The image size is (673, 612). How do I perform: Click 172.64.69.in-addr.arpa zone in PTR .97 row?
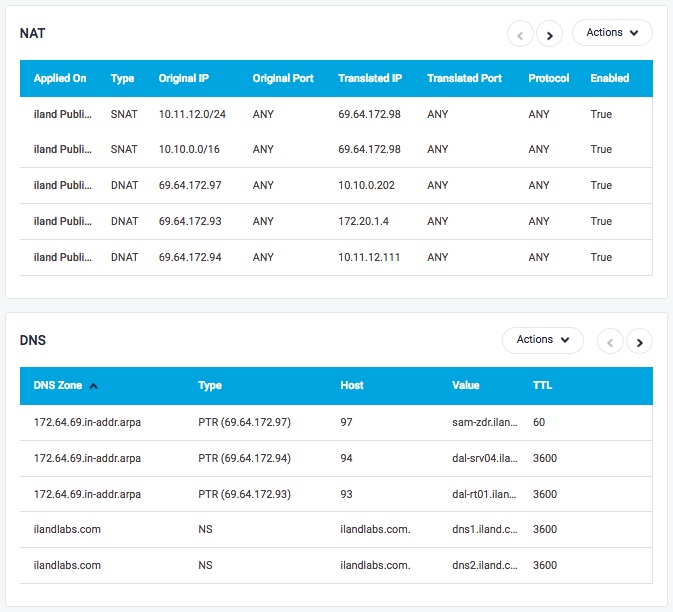point(87,422)
